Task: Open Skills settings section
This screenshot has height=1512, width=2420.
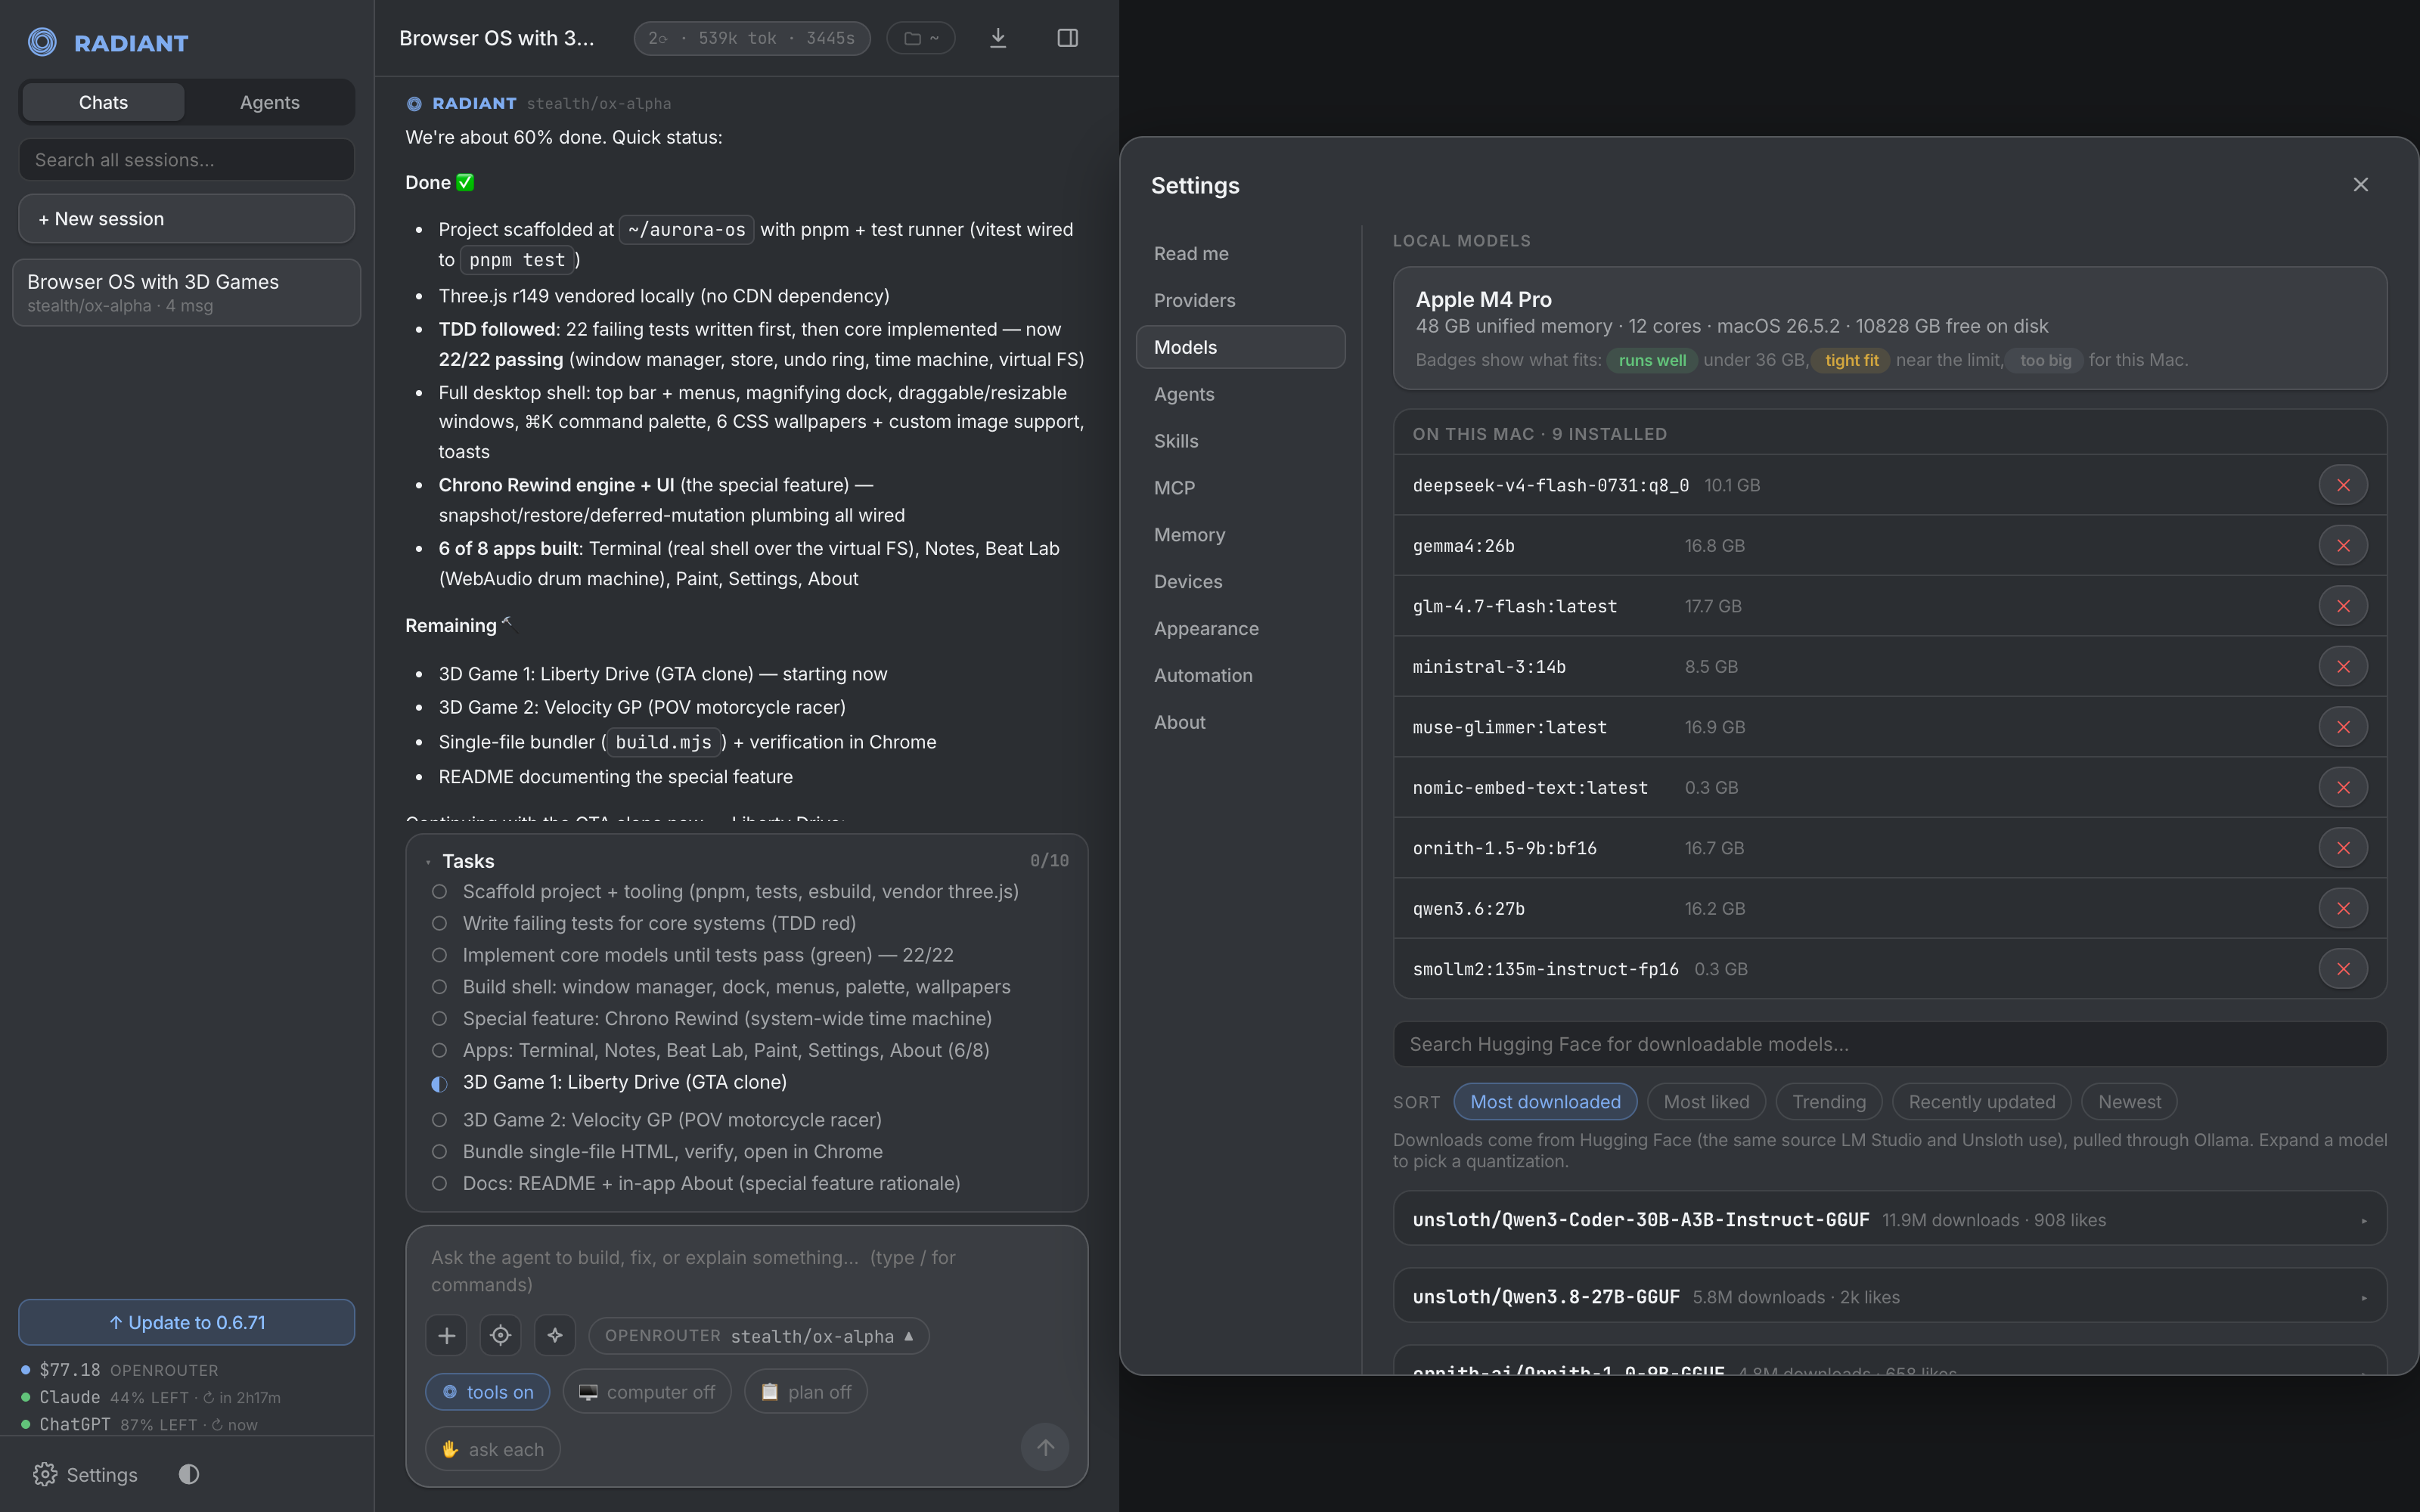Action: click(x=1241, y=441)
